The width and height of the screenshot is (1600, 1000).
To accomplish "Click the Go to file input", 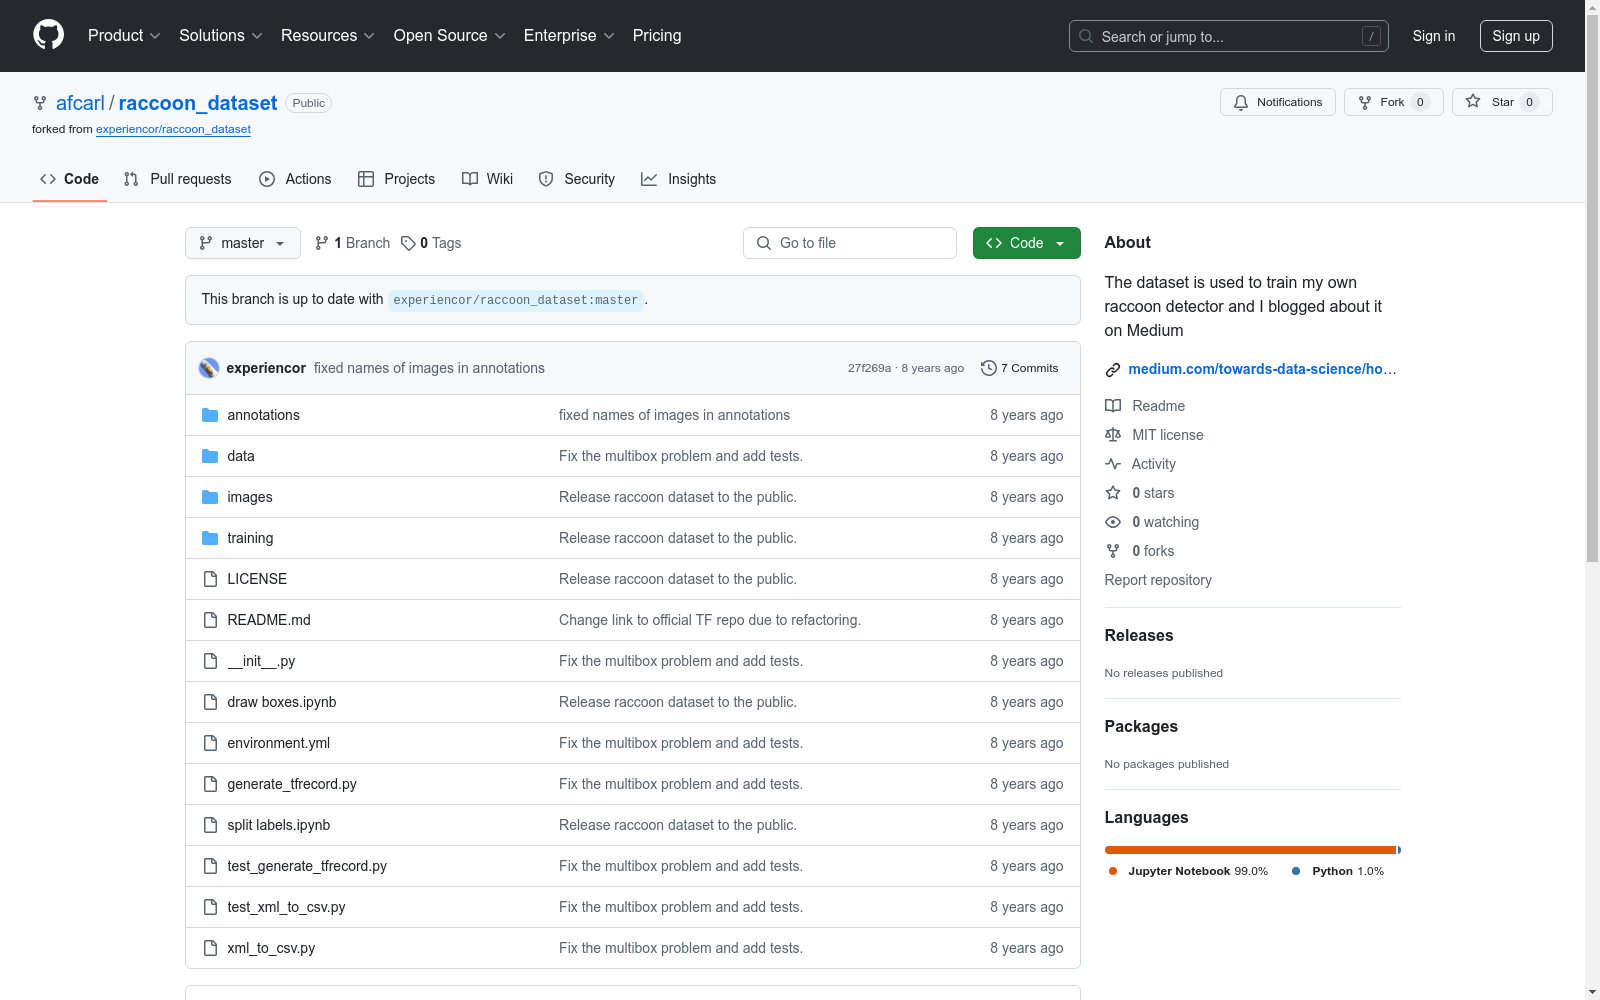I will 850,243.
